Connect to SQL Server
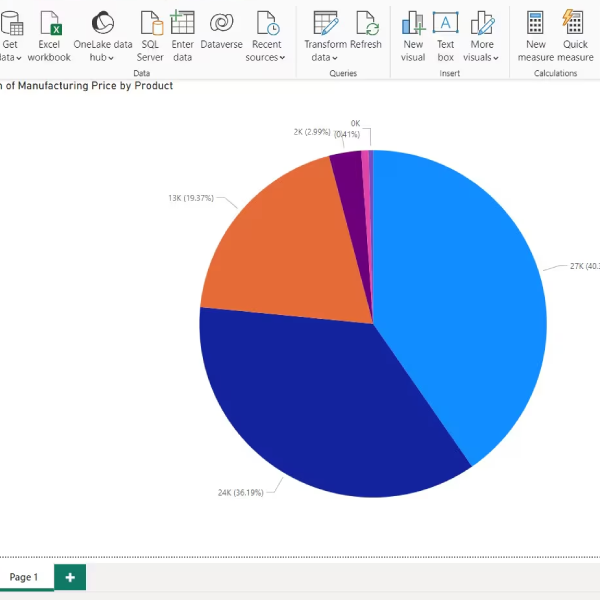Image resolution: width=600 pixels, height=600 pixels. [x=150, y=36]
